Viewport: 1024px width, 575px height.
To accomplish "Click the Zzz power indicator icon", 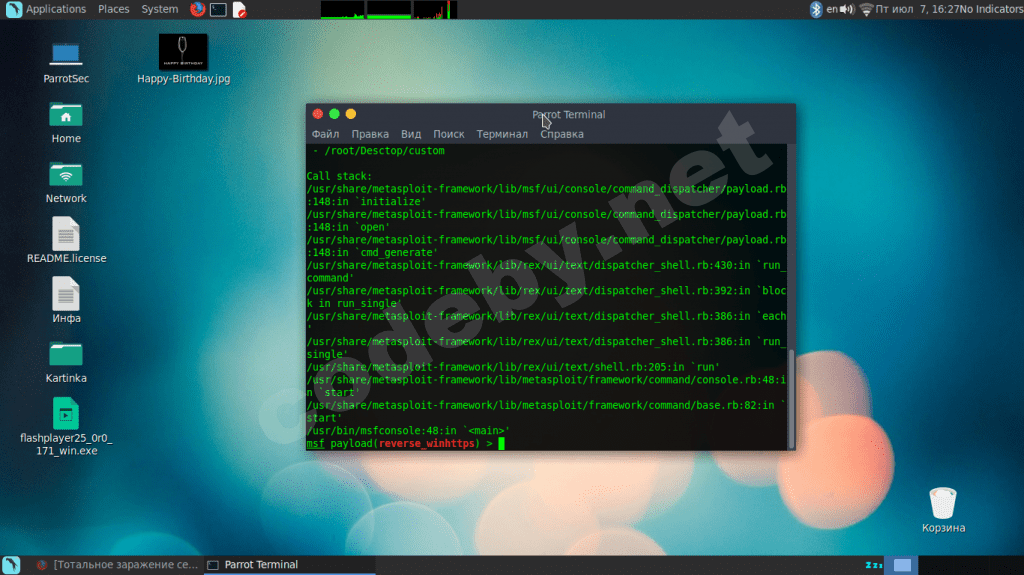I will pos(874,565).
